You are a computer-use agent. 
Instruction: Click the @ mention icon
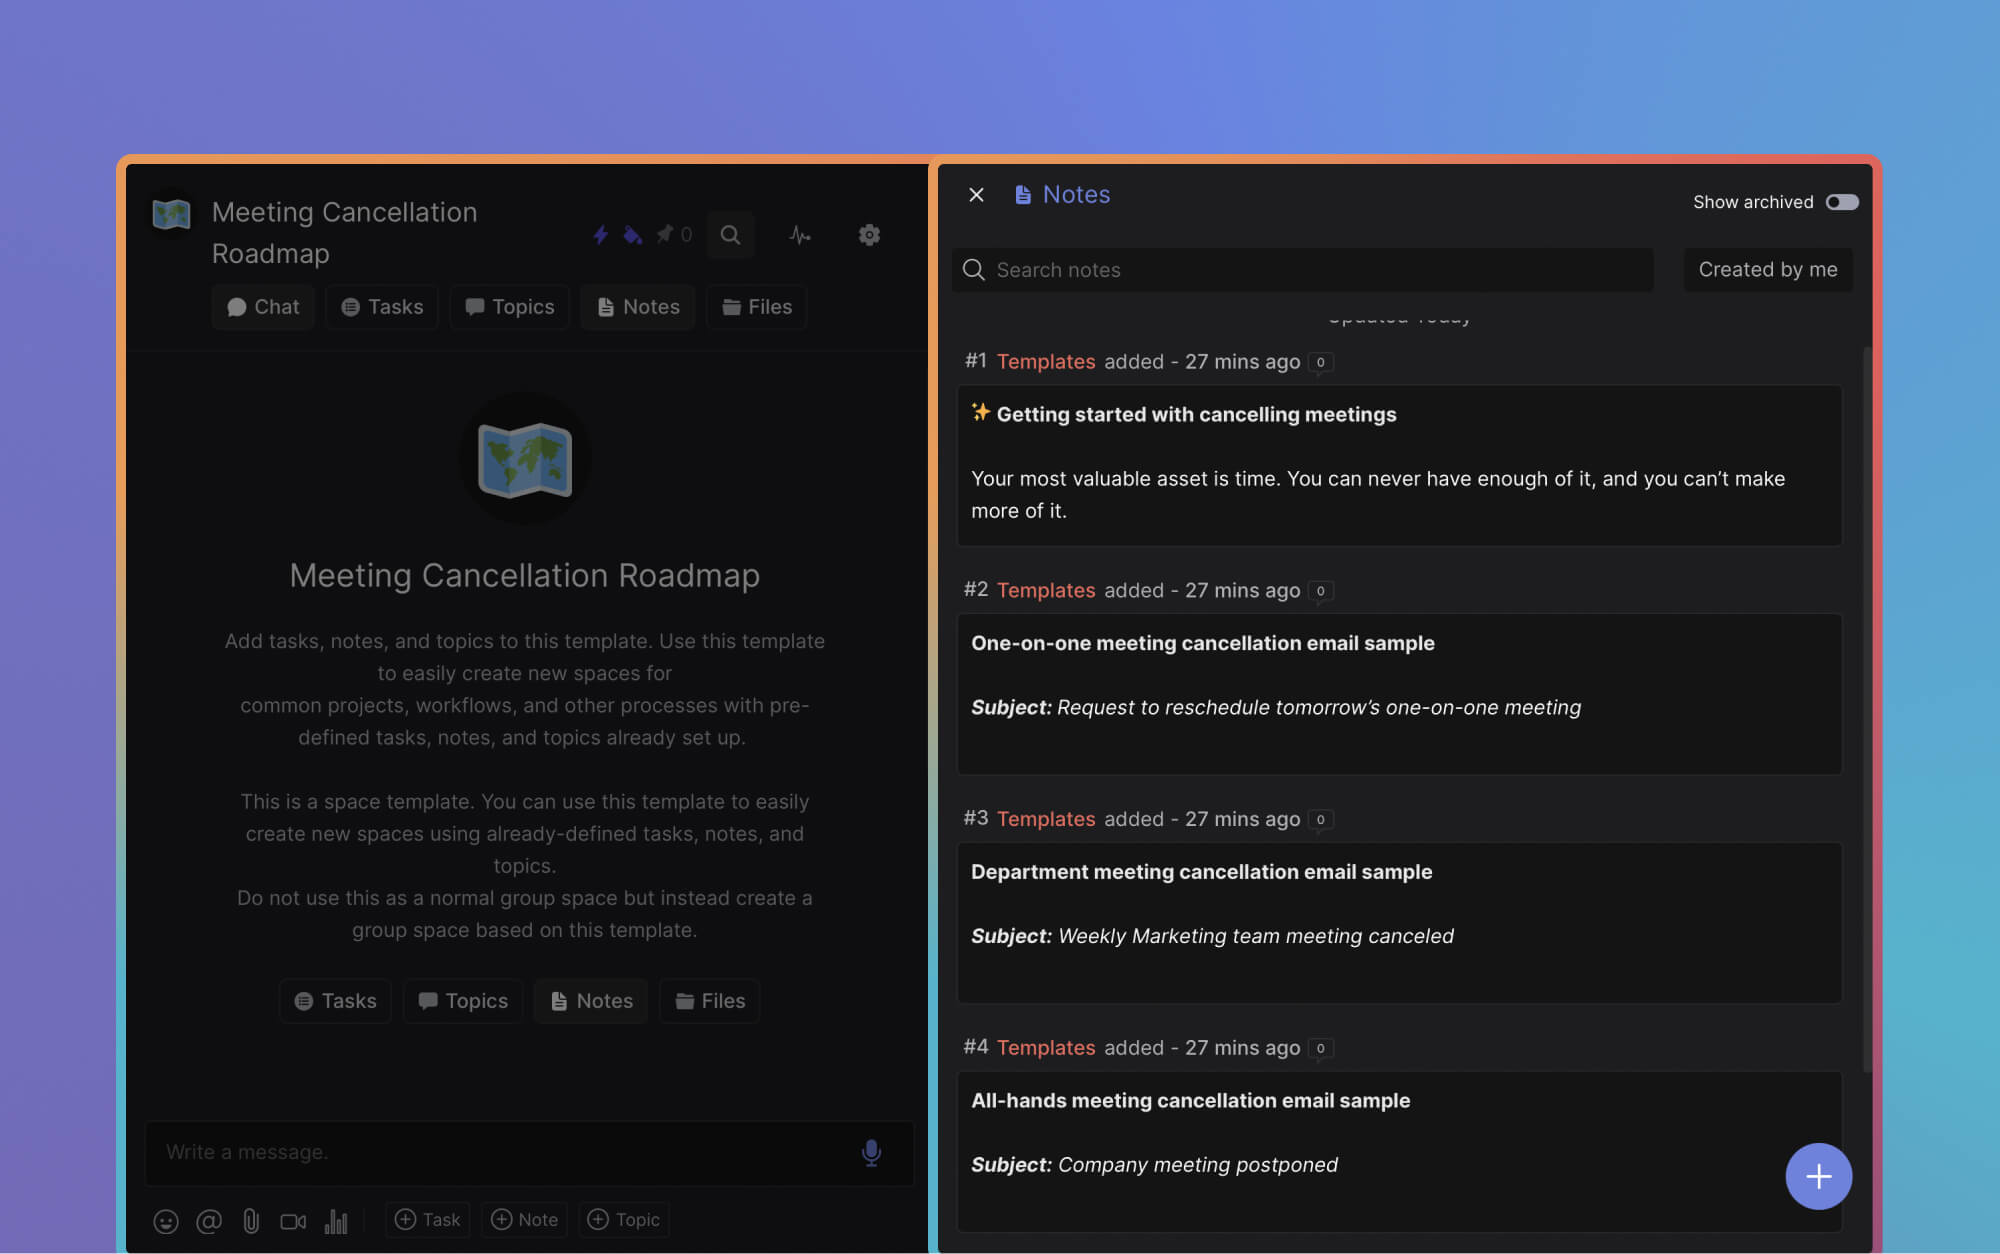209,1221
